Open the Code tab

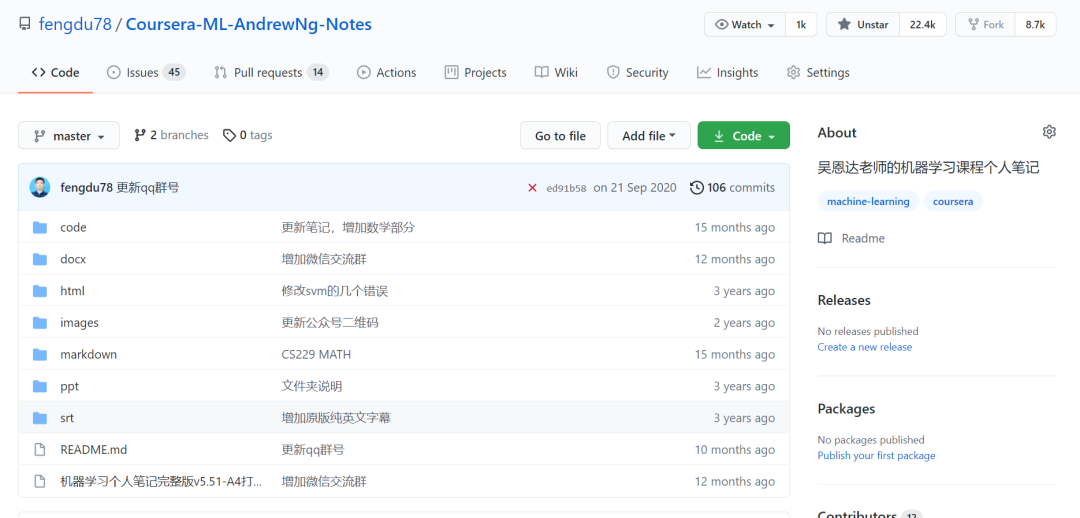(x=55, y=72)
